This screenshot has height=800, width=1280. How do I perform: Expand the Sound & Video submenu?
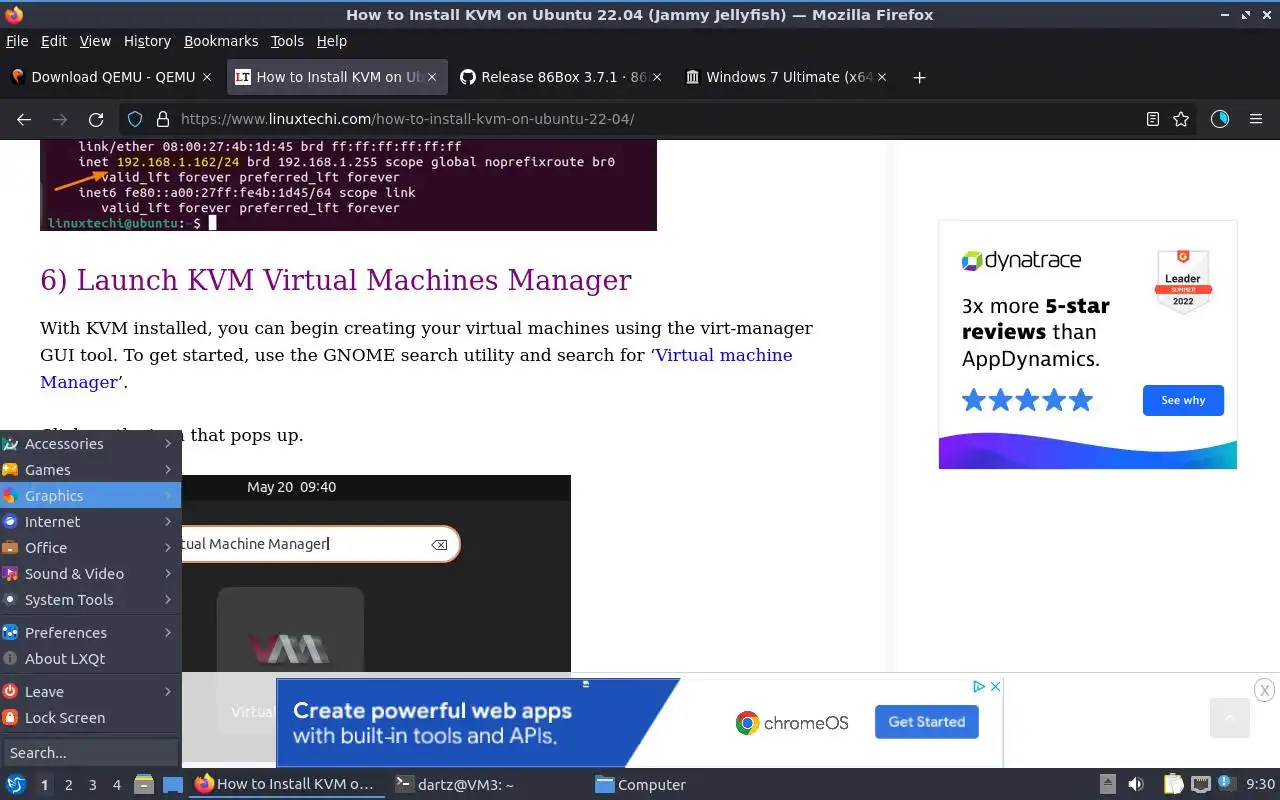tap(90, 574)
